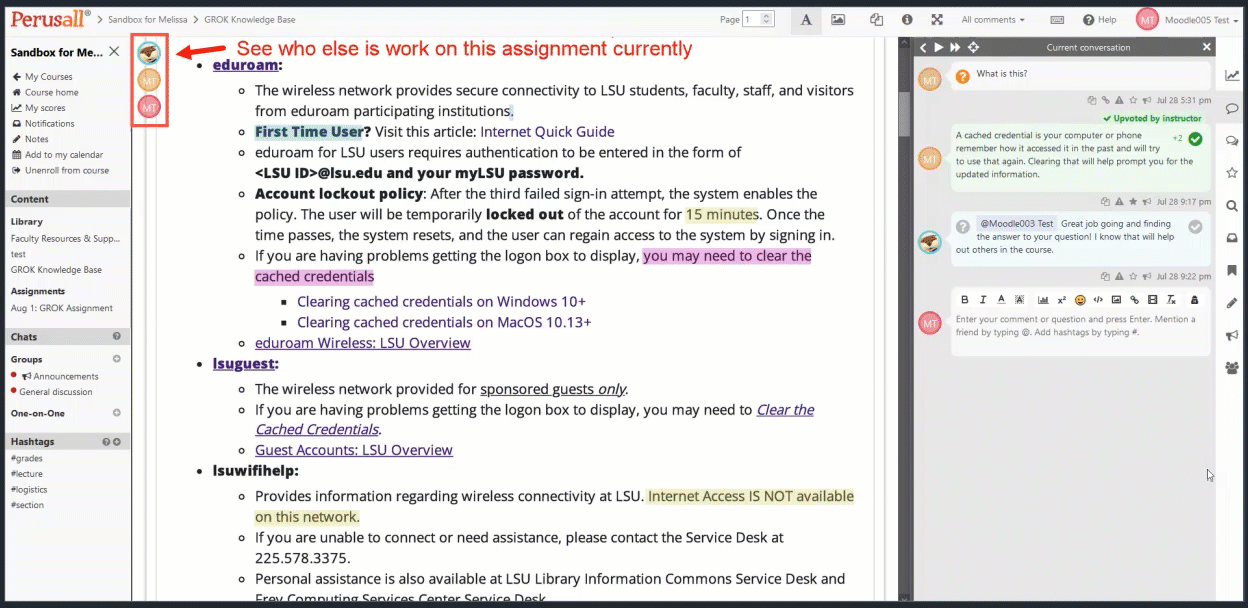Collapse the Sandbox for Me... side panel

coord(114,52)
